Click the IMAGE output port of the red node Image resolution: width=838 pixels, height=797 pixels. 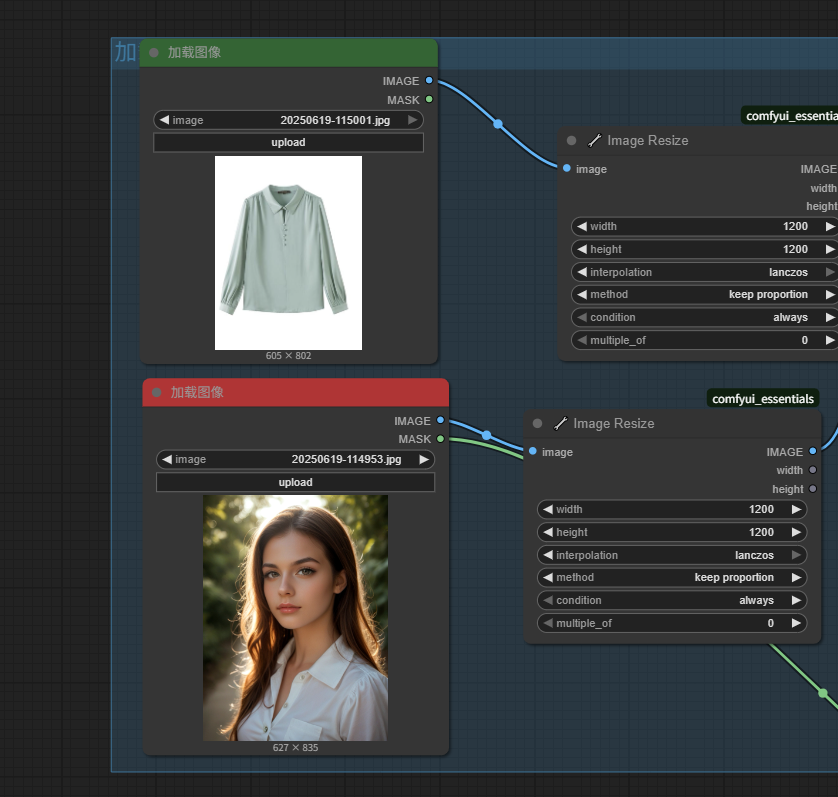click(x=440, y=420)
